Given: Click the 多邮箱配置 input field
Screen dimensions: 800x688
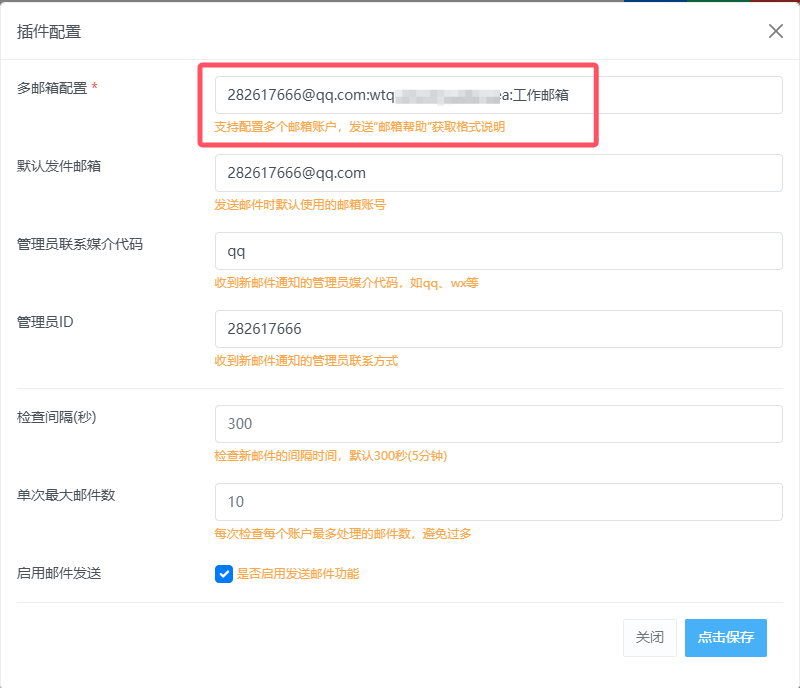Looking at the screenshot, I should coord(498,95).
